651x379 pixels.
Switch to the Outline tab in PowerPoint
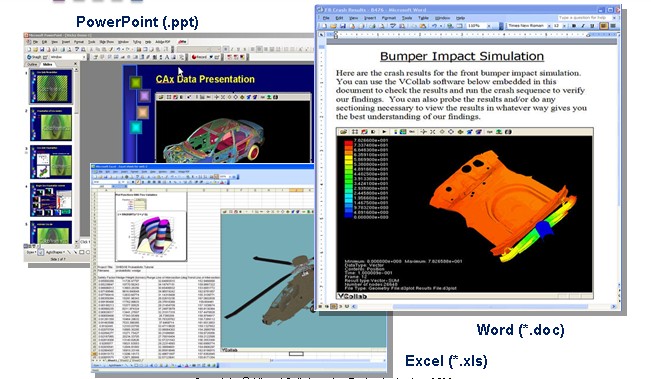32,65
